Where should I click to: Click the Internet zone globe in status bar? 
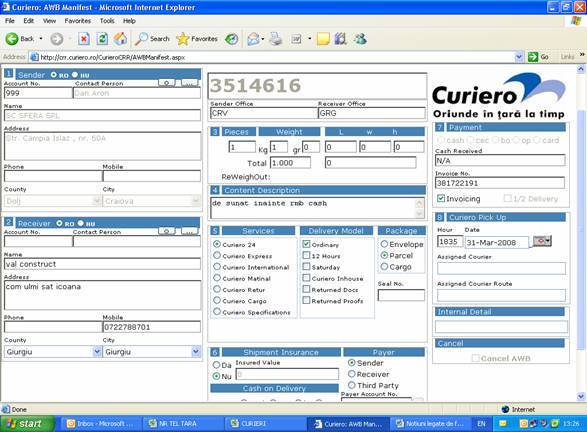tap(505, 409)
